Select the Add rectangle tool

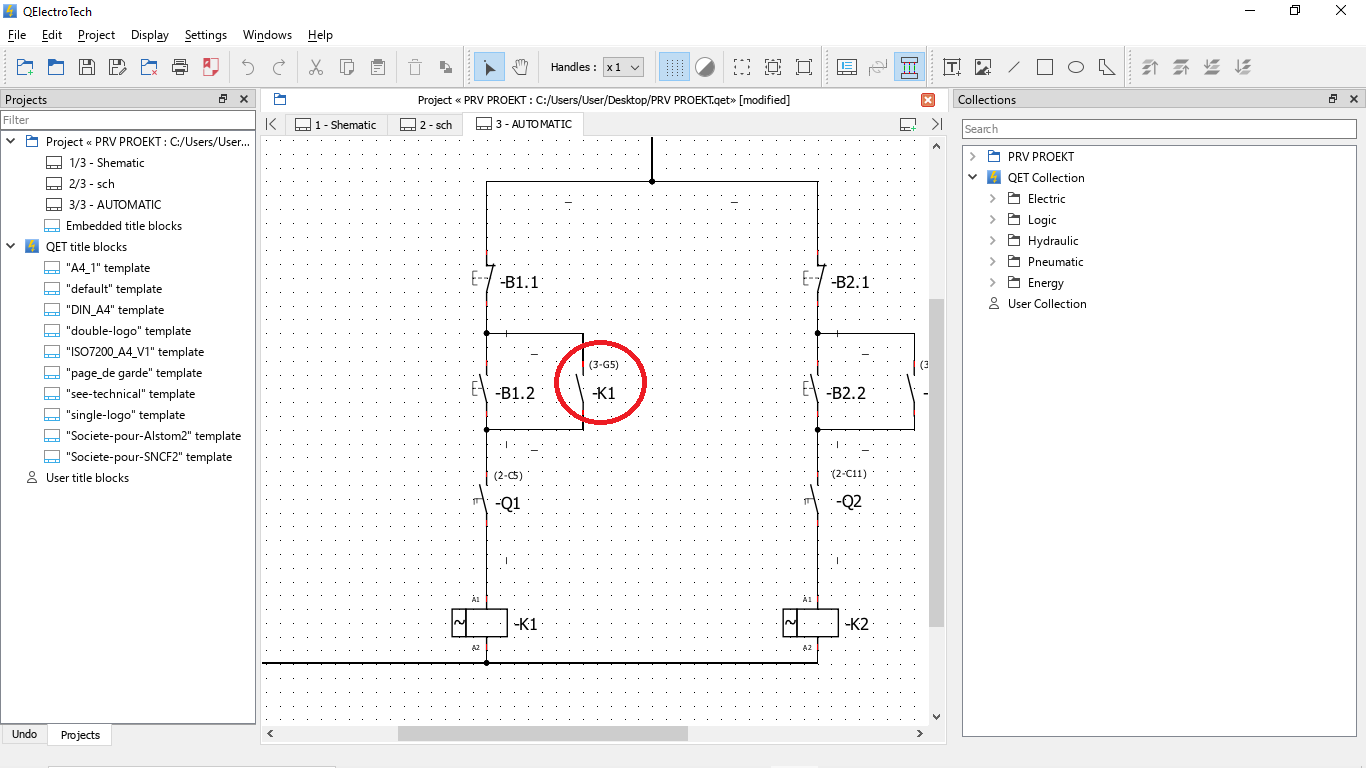[x=1045, y=67]
